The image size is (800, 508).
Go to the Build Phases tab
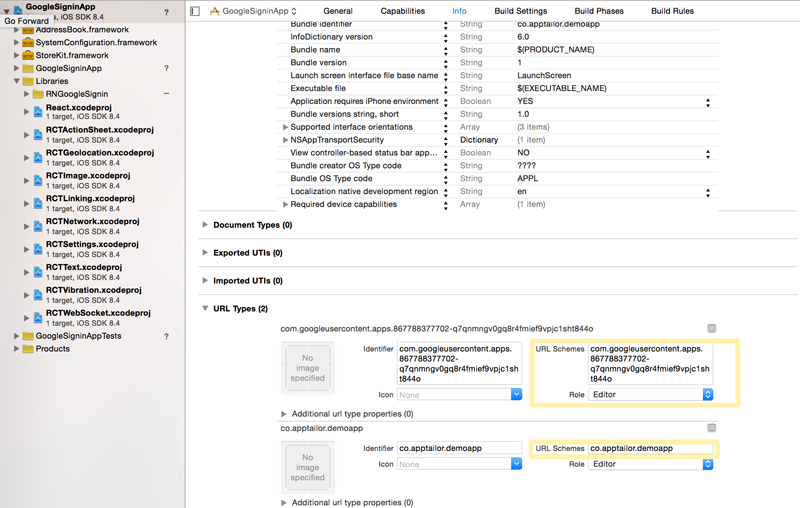pyautogui.click(x=599, y=11)
